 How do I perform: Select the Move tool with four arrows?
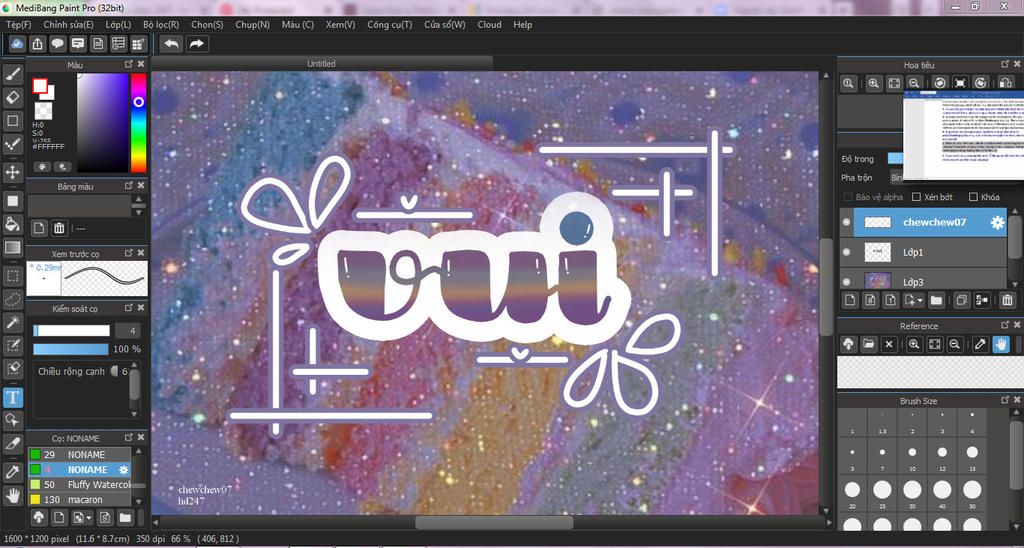click(x=12, y=172)
